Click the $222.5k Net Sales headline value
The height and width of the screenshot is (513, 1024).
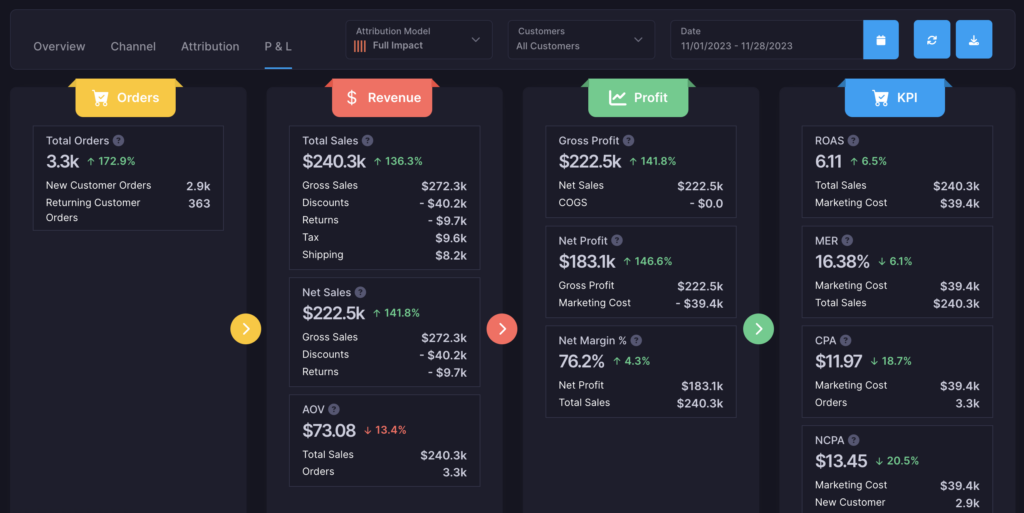click(x=333, y=313)
